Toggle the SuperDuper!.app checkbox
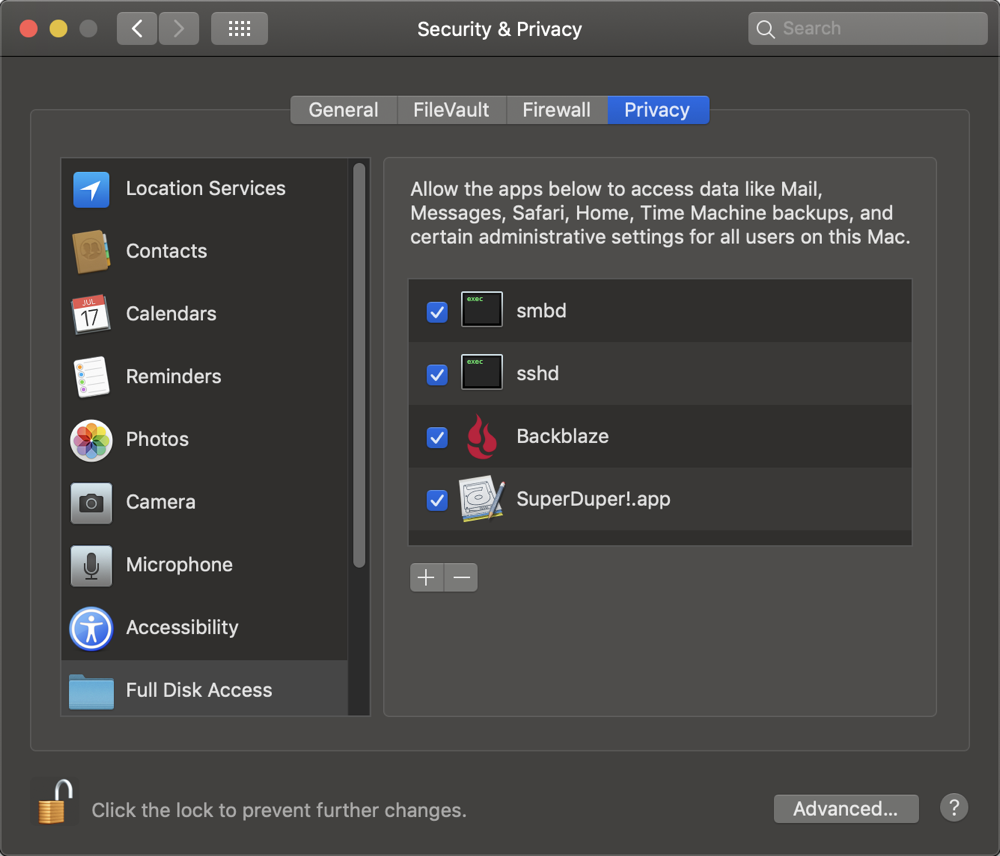This screenshot has height=856, width=1000. tap(437, 500)
